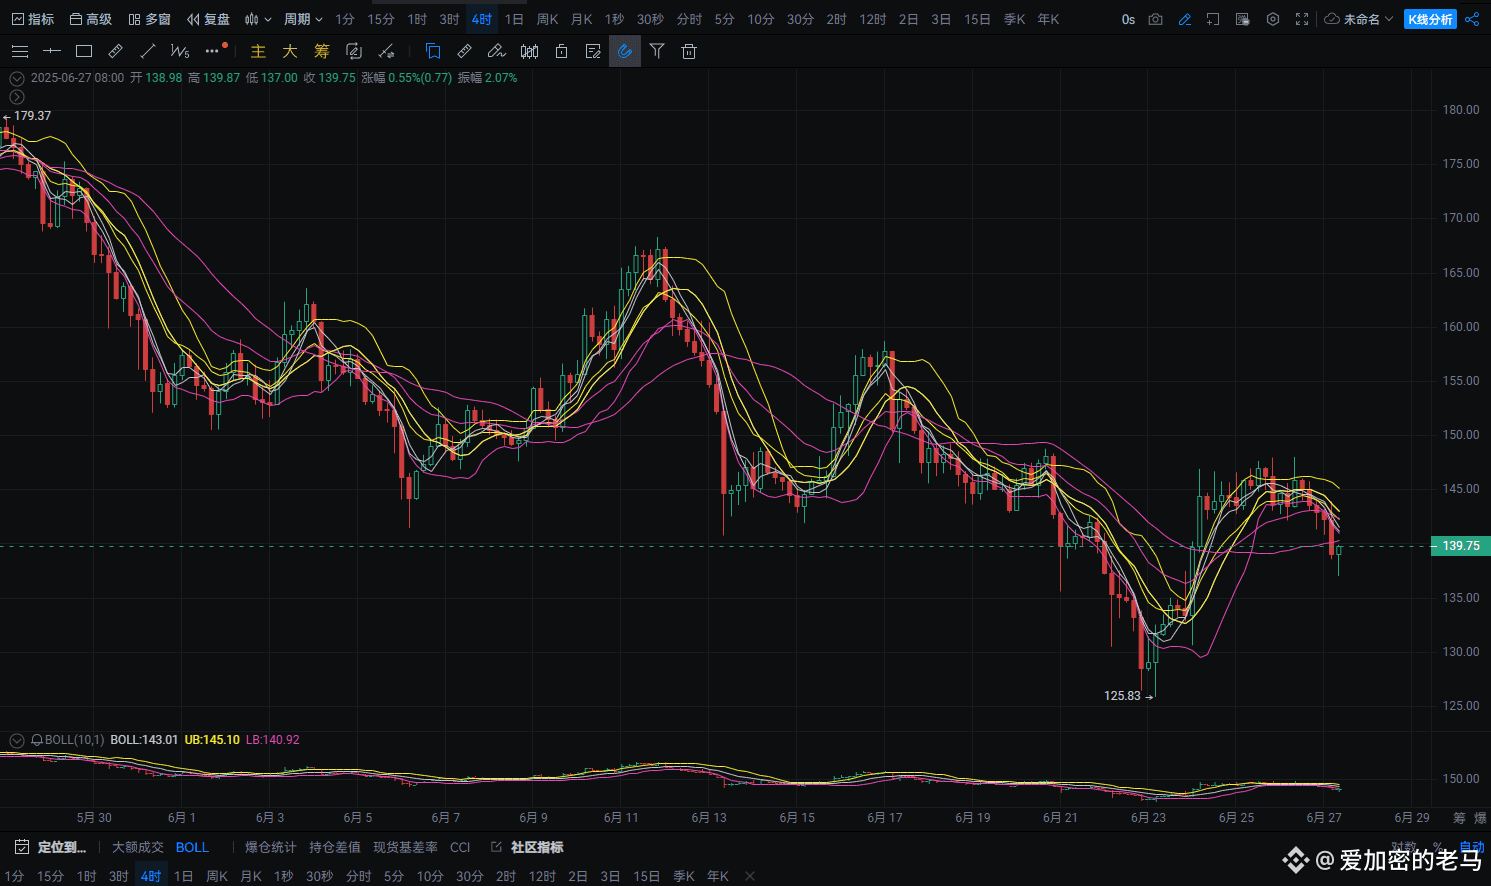Select the horizontal line drawing tool

point(52,51)
